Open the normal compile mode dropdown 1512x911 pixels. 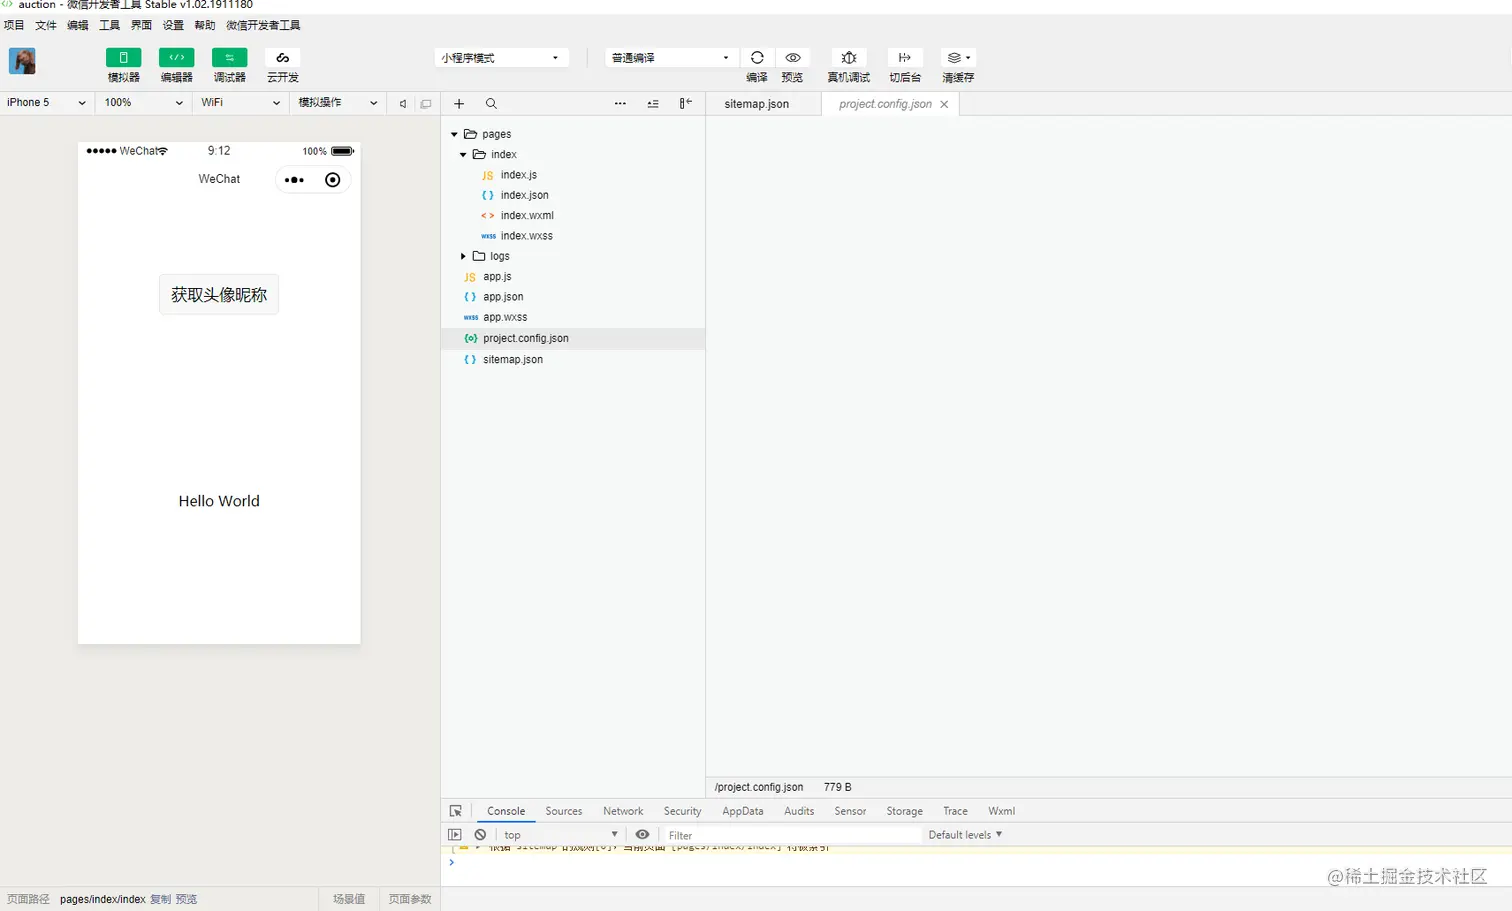tap(671, 58)
